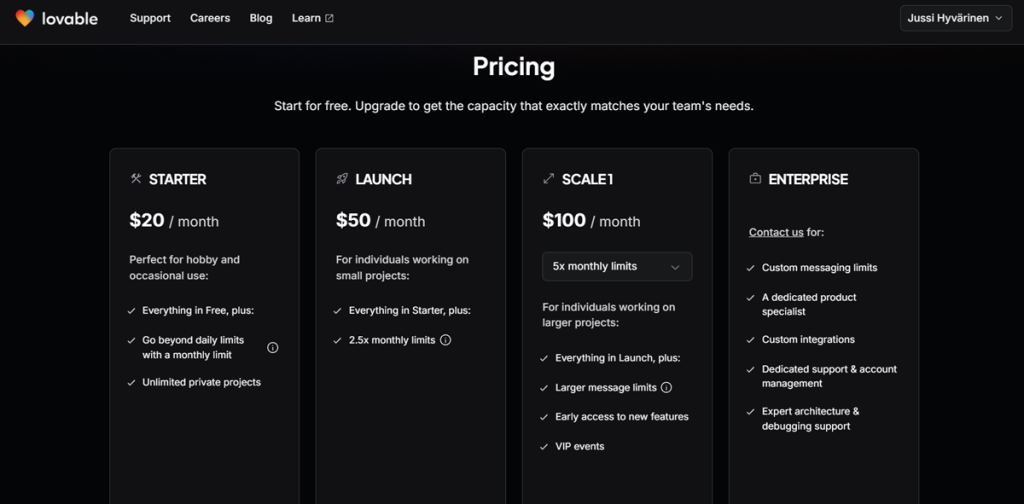This screenshot has height=504, width=1024.
Task: Click info icon next to Larger message limits
Action: point(667,388)
